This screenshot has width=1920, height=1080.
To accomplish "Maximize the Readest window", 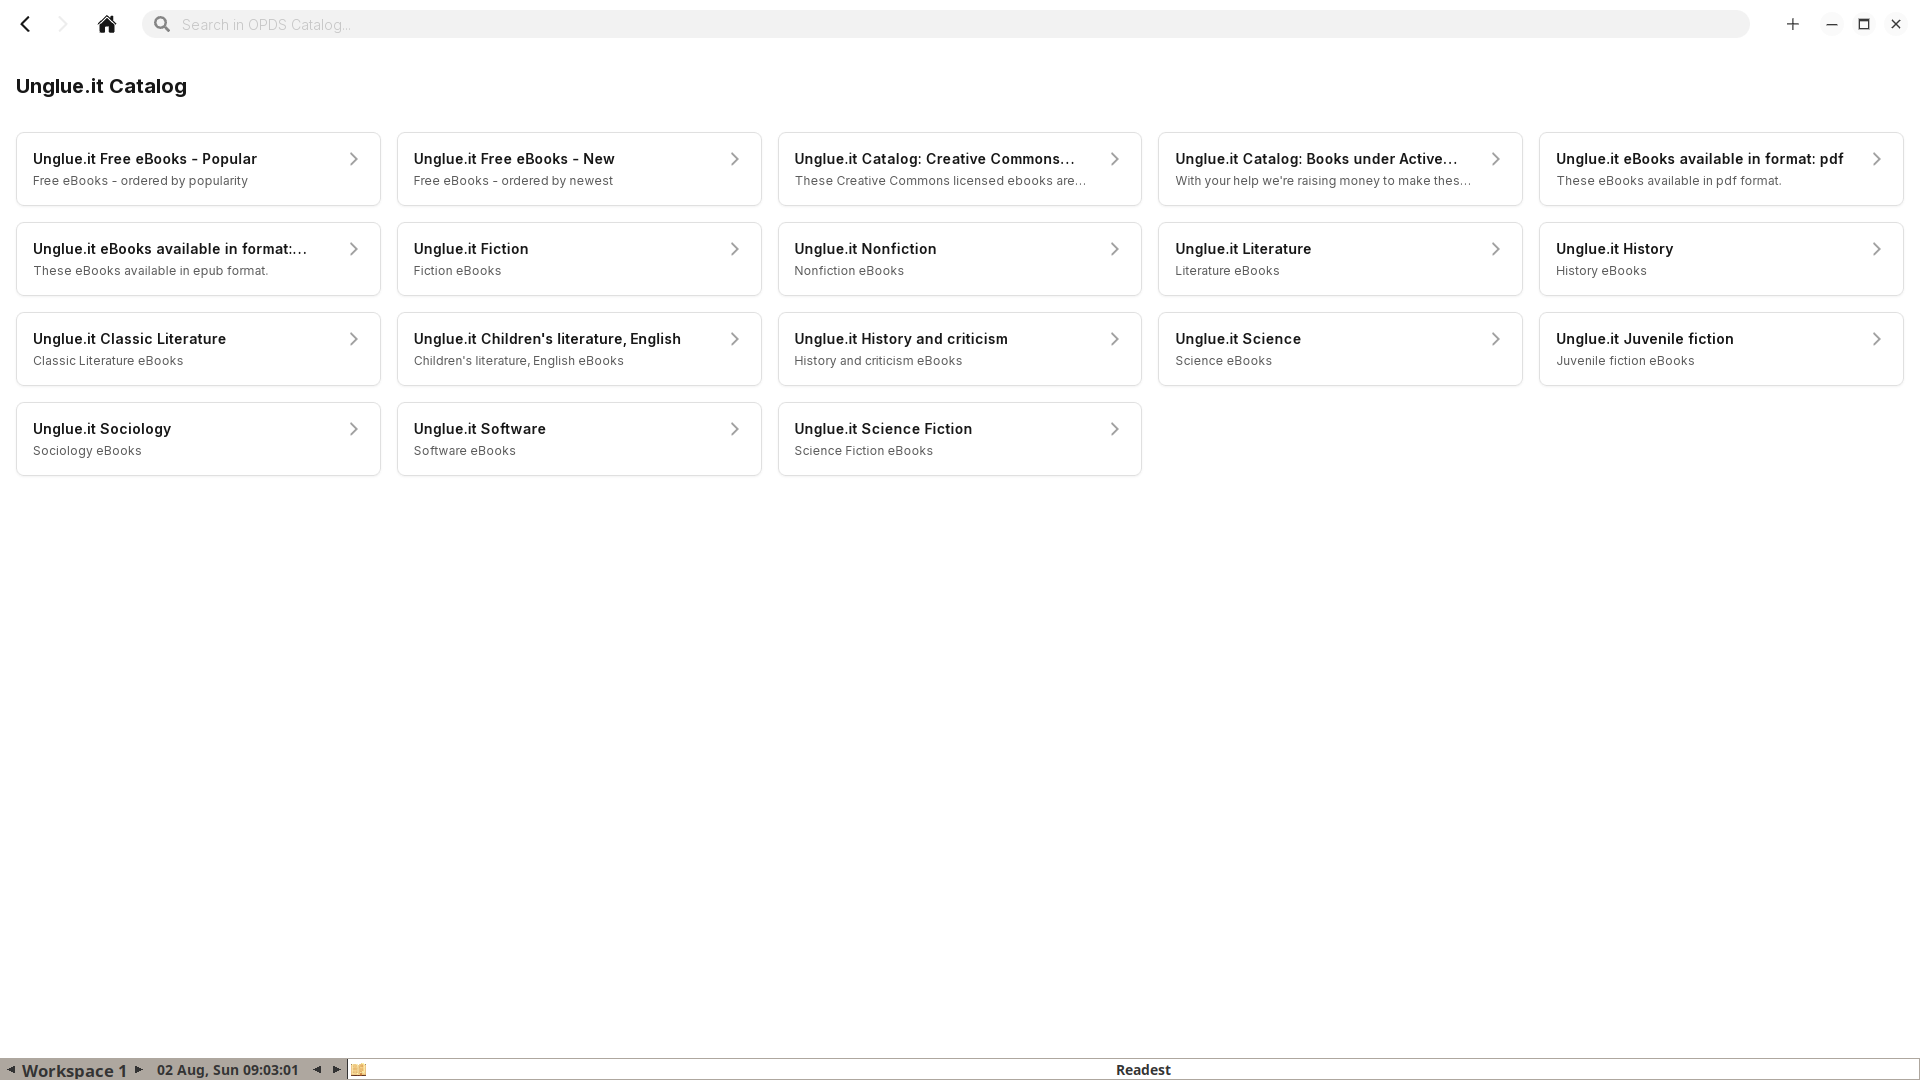I will [x=1864, y=24].
